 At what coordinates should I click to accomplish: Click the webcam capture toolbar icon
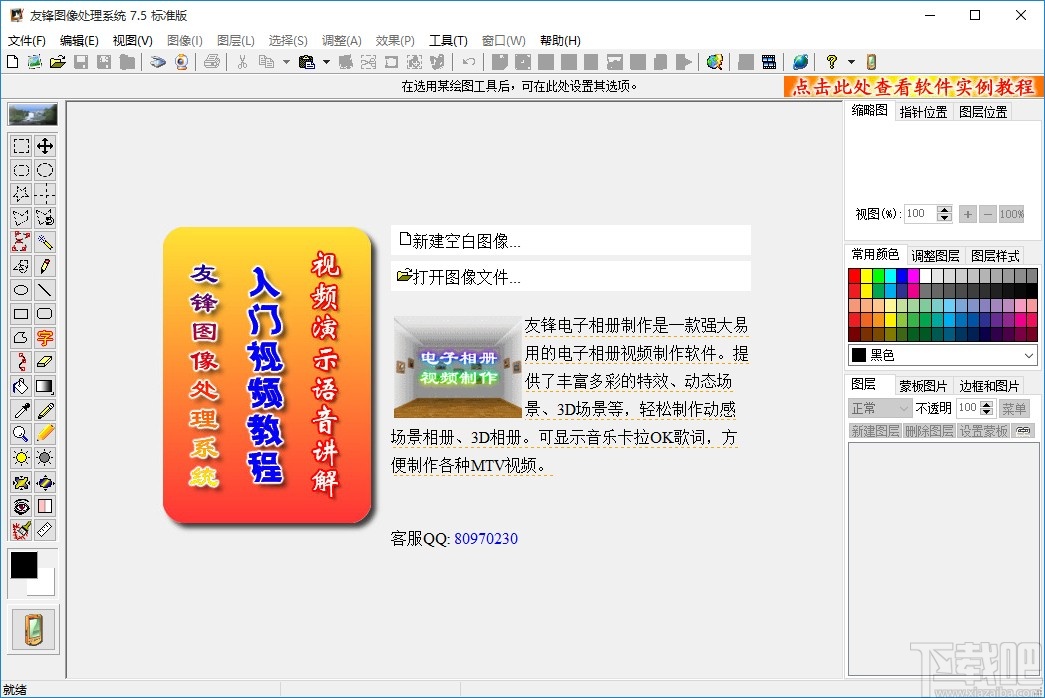(181, 62)
